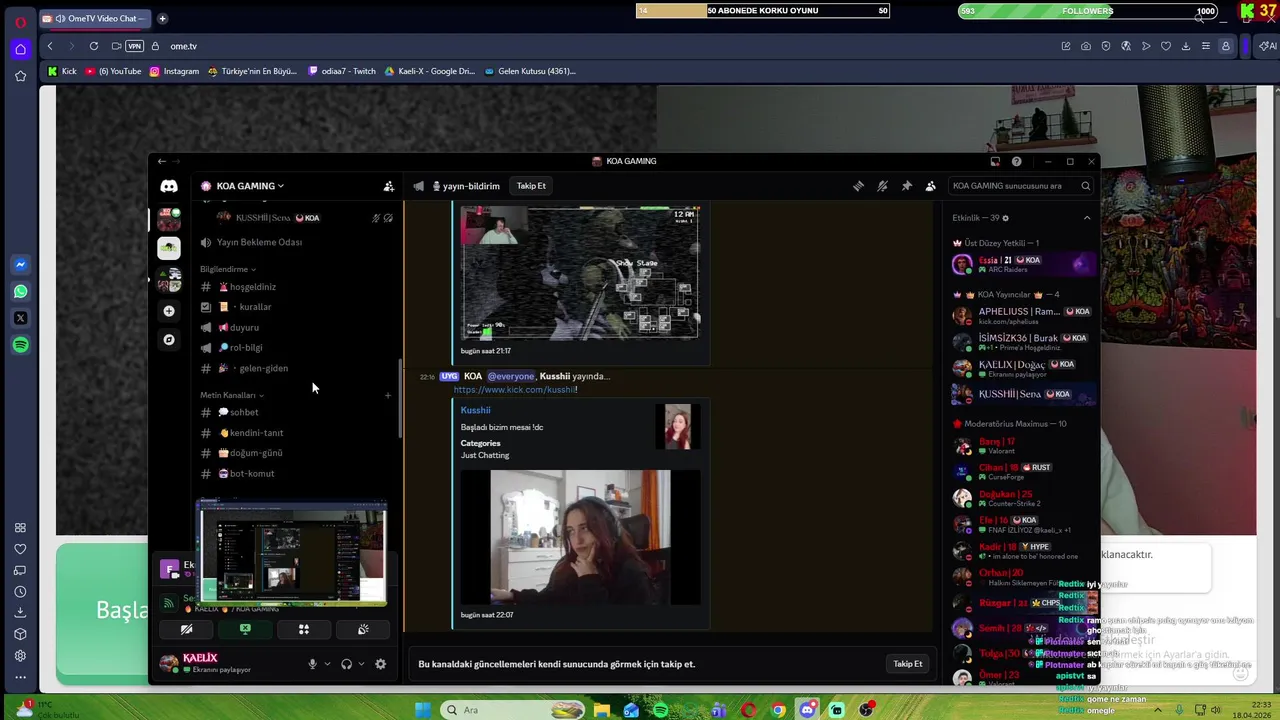
Task: Open Spotify from Windows taskbar
Action: (660, 710)
